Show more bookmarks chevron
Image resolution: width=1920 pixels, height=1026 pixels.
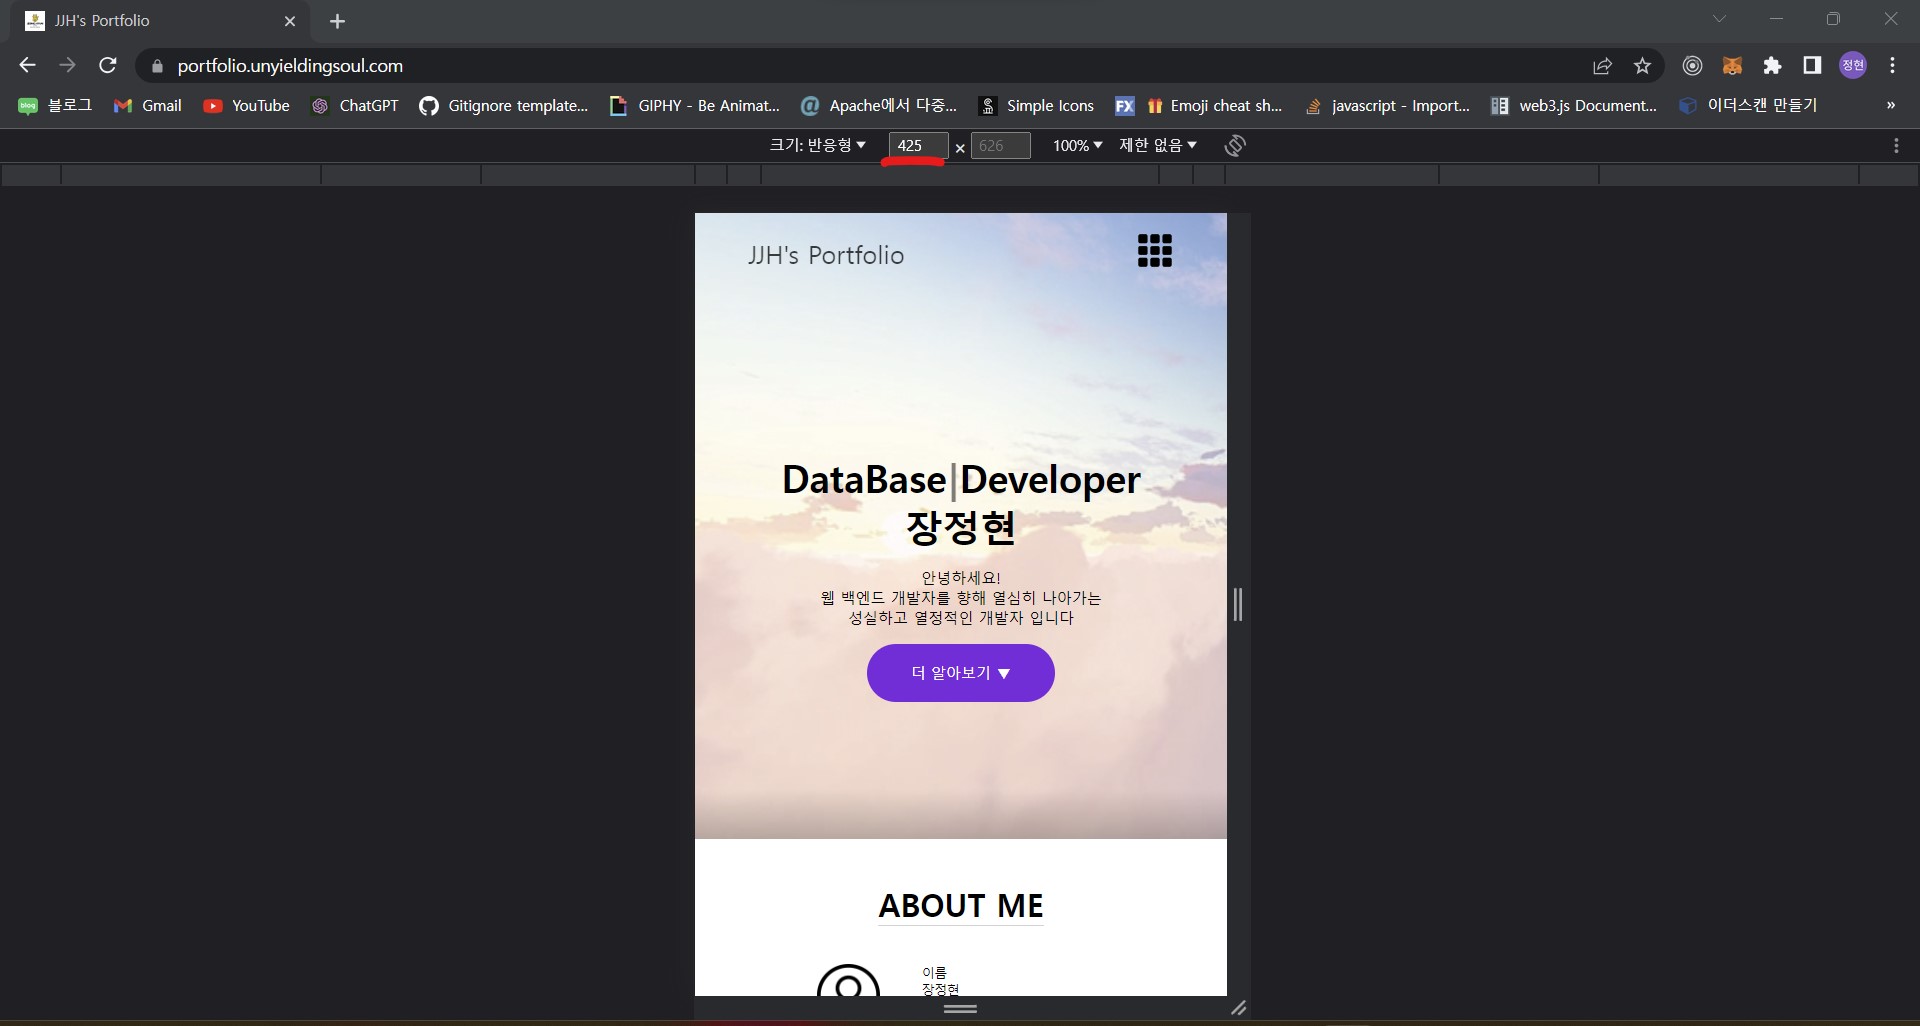coord(1890,106)
